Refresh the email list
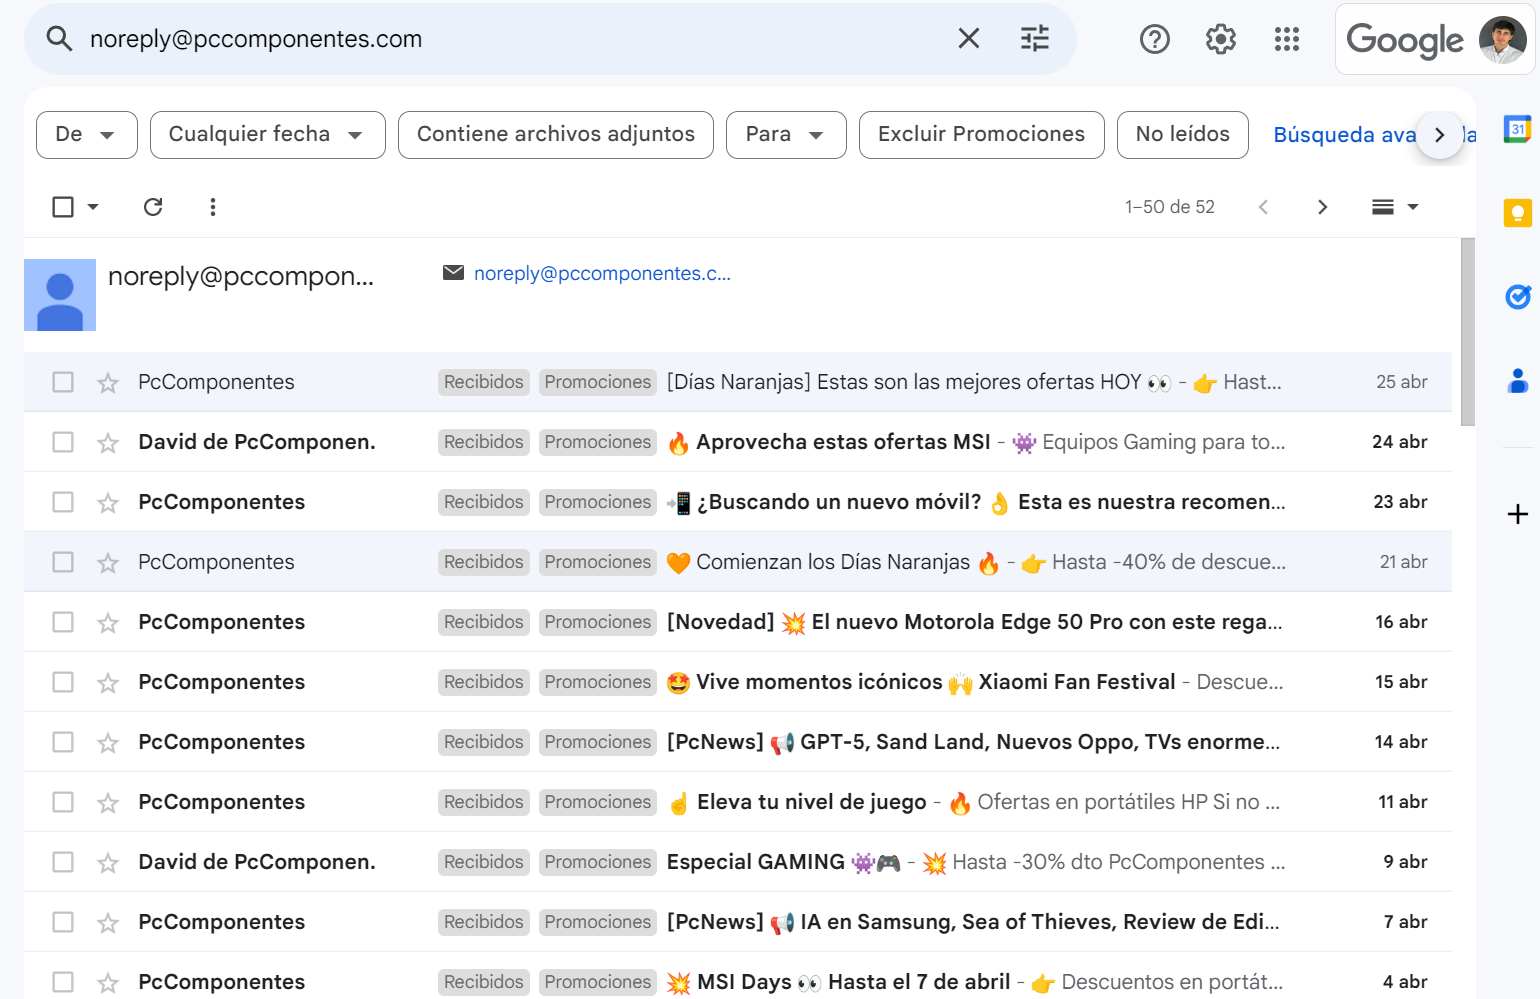This screenshot has height=999, width=1540. pyautogui.click(x=153, y=207)
